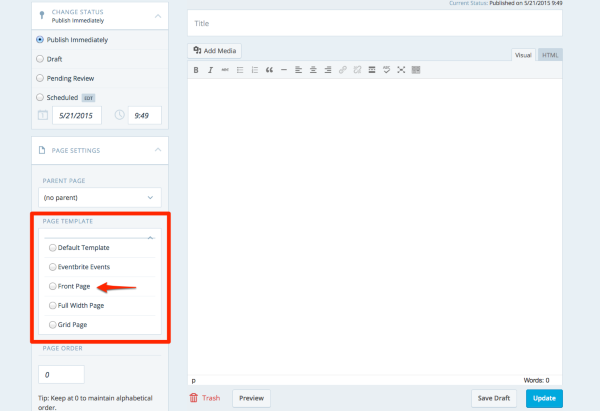This screenshot has height=411, width=600.
Task: Click the 'PAGE TEMPLATE' label
Action: pyautogui.click(x=68, y=221)
